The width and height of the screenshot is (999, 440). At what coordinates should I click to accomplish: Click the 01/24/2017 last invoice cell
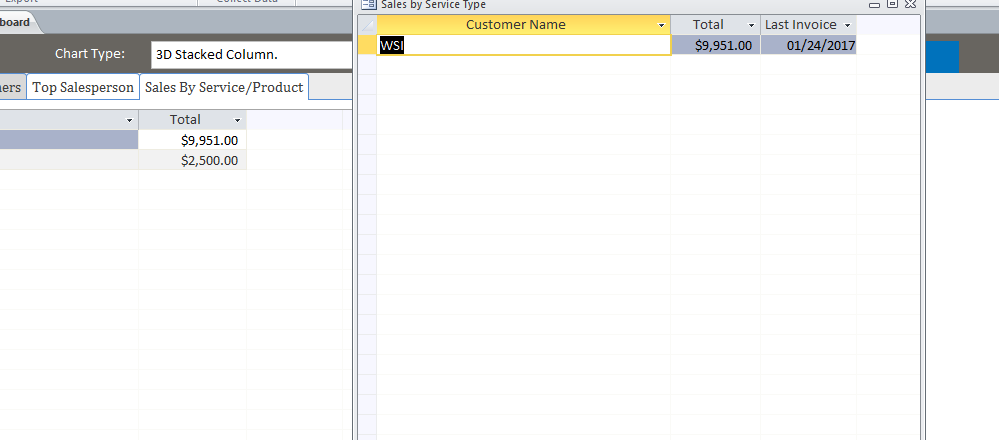(809, 45)
